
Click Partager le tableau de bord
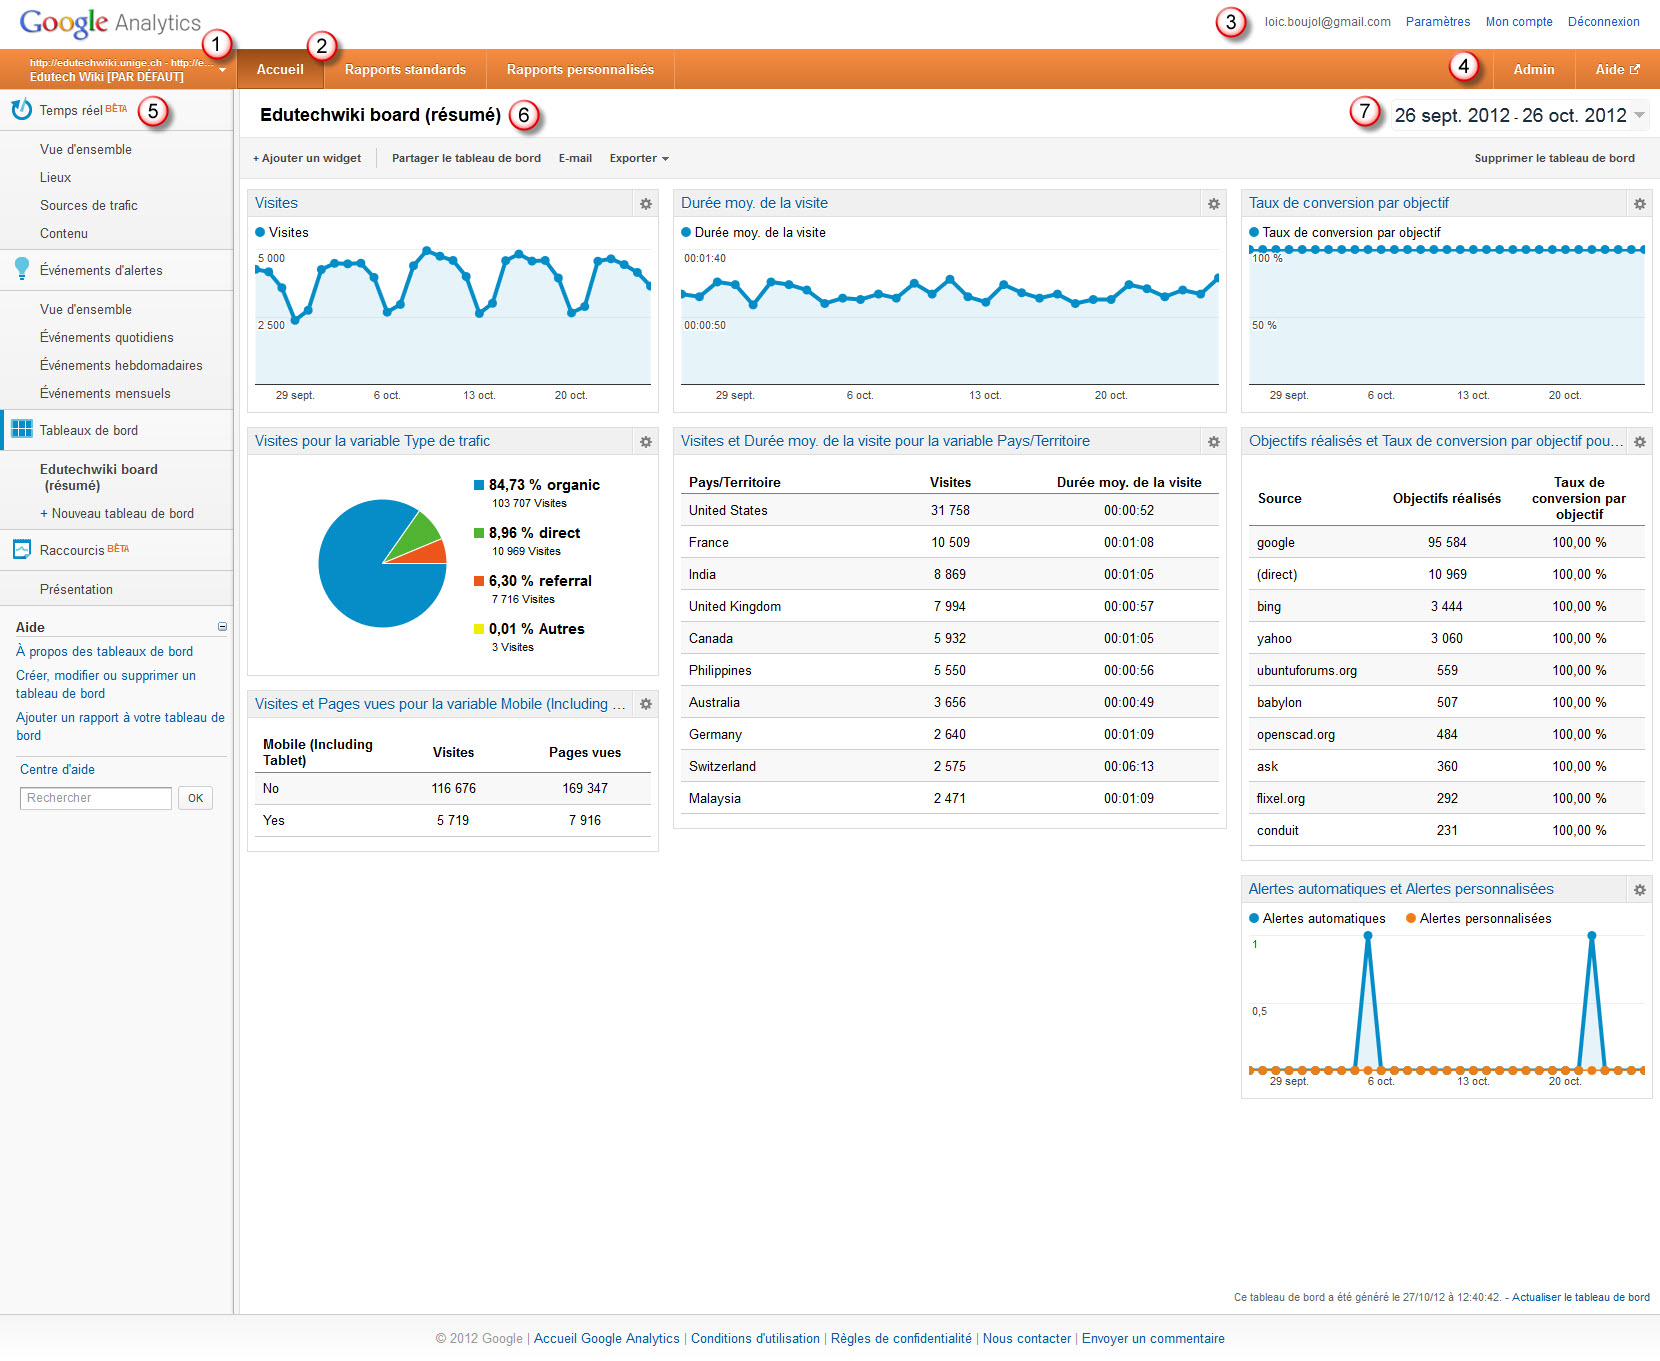(x=466, y=158)
